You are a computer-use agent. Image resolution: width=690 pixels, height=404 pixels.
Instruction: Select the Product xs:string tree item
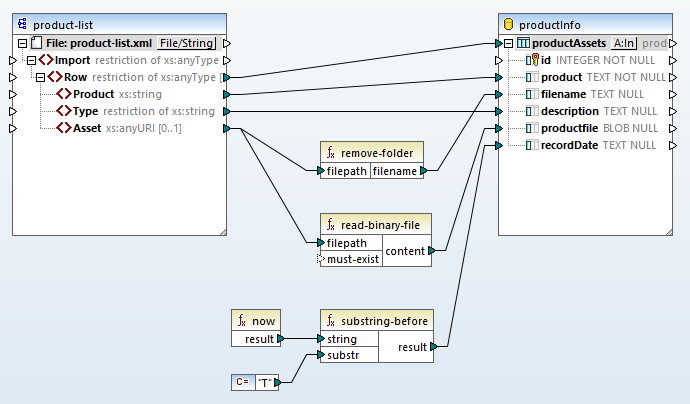point(108,94)
